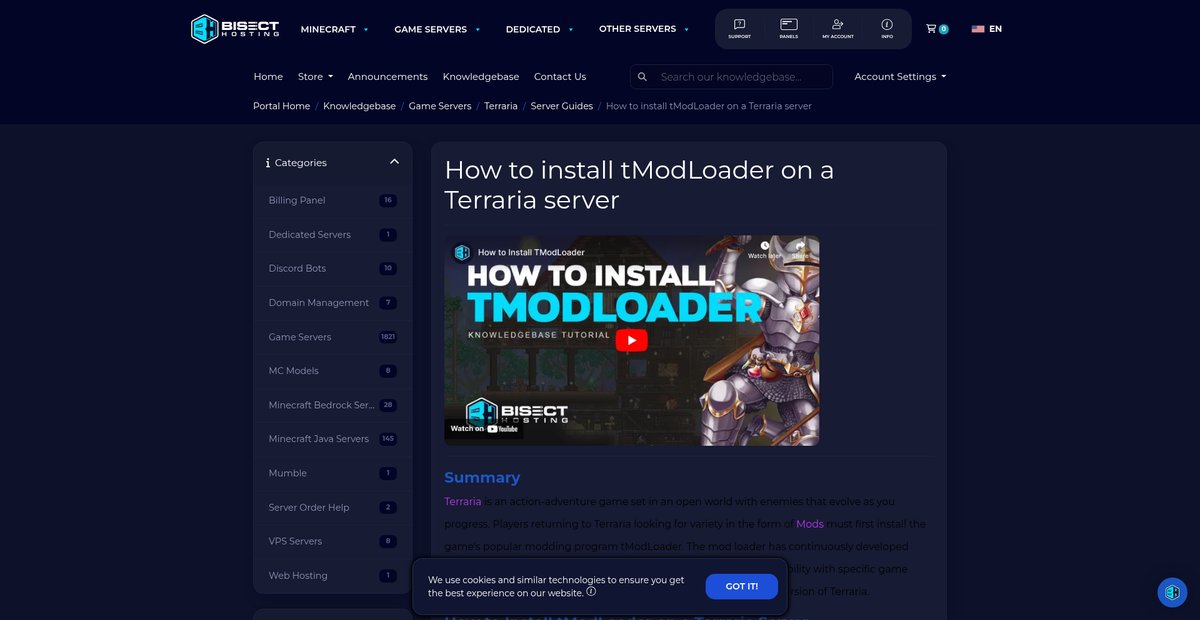Expand the Minecraft dropdown menu

(x=334, y=29)
